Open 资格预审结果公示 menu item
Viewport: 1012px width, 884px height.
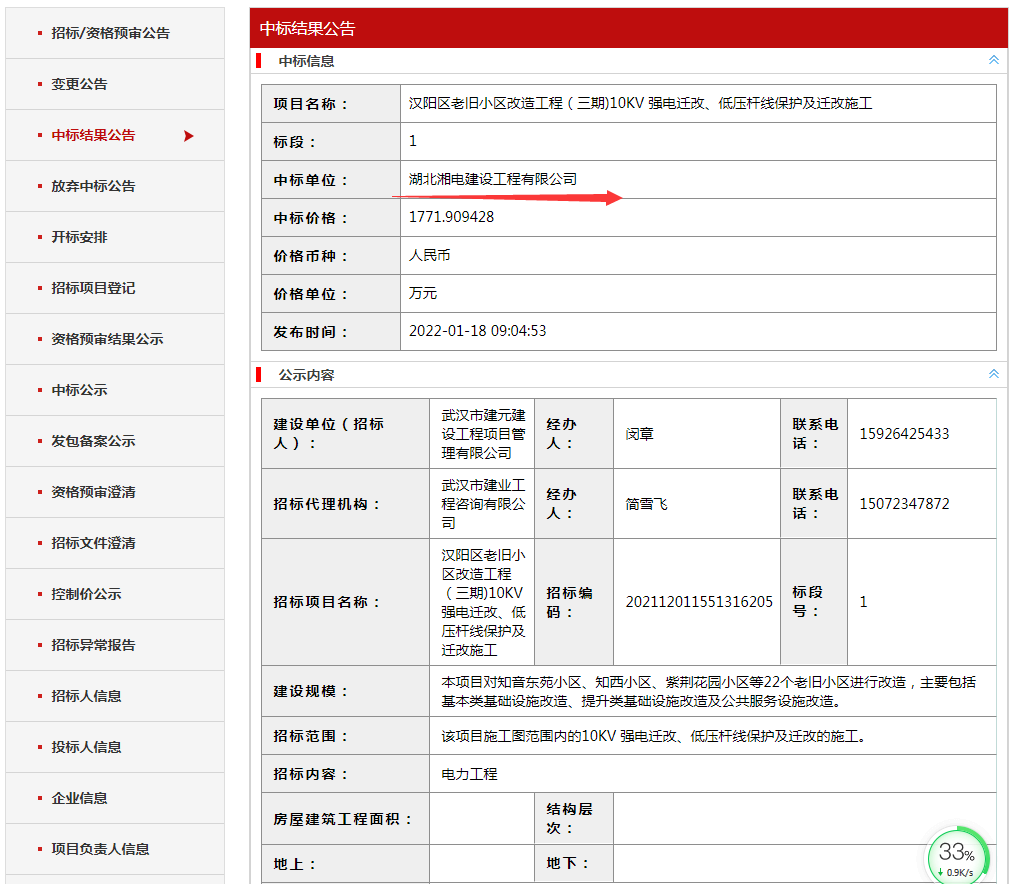[x=107, y=339]
